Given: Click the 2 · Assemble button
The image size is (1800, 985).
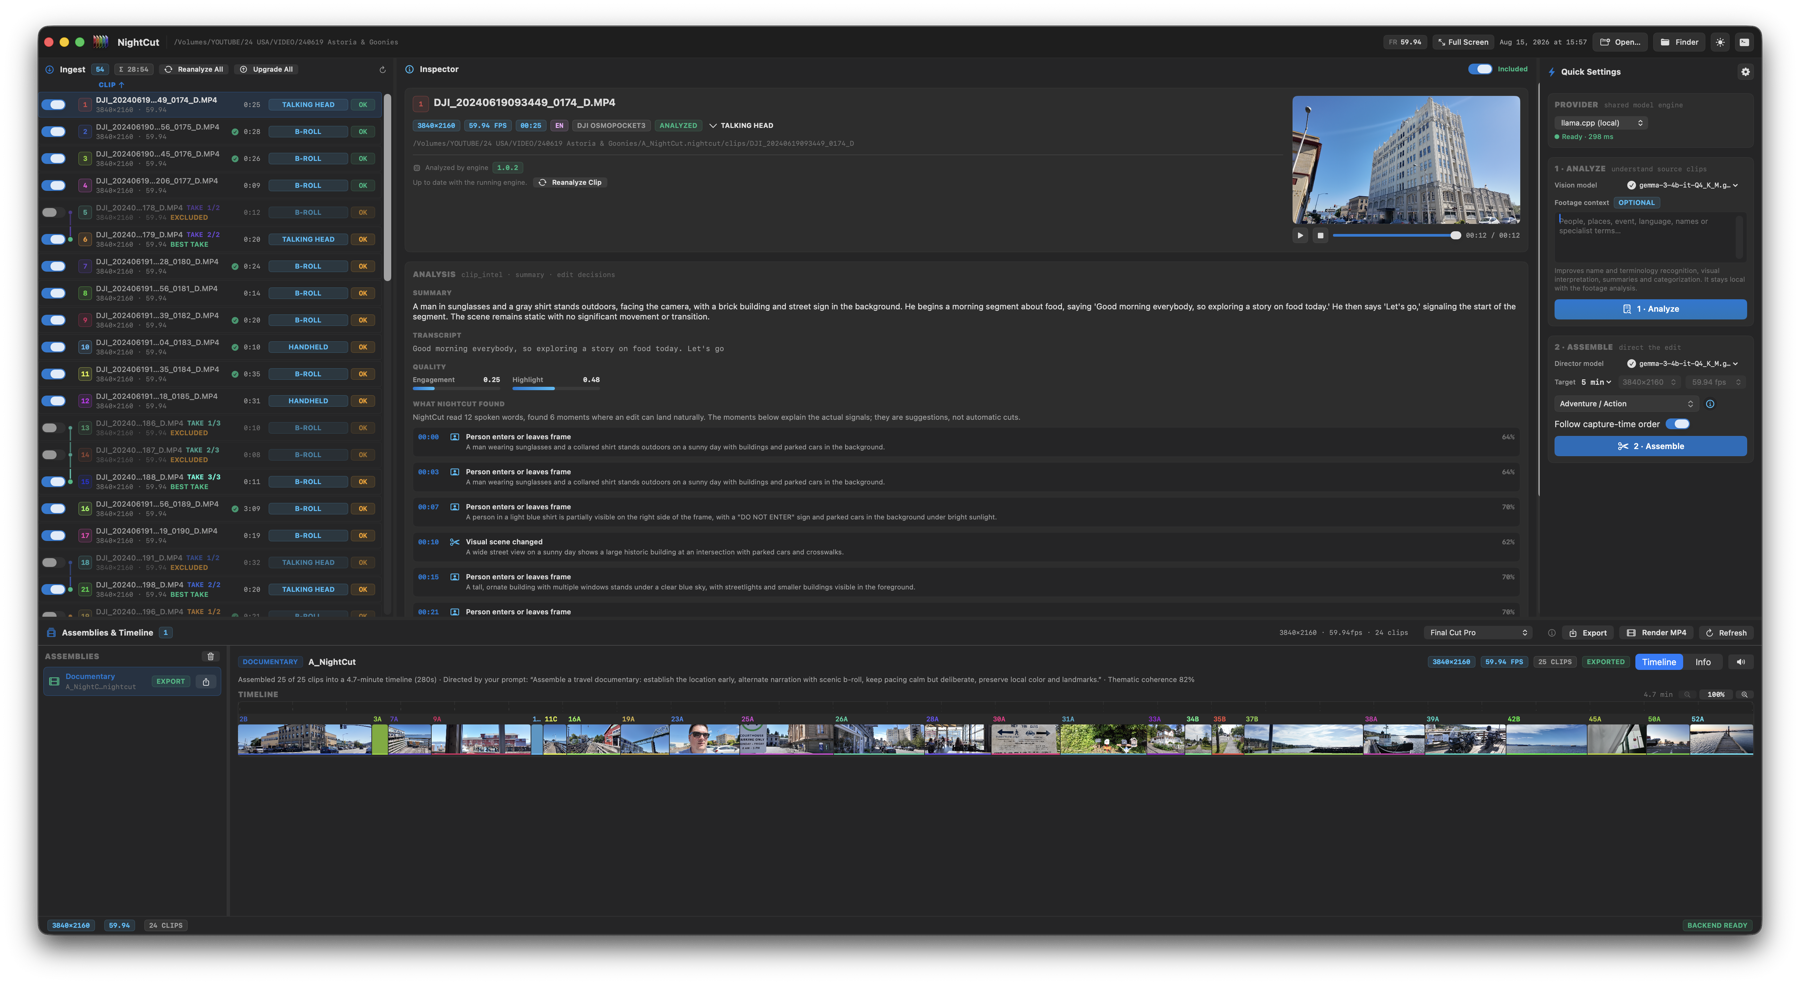Looking at the screenshot, I should click(1650, 447).
